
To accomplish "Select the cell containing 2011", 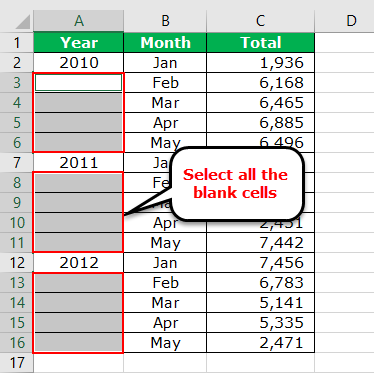I will click(79, 163).
